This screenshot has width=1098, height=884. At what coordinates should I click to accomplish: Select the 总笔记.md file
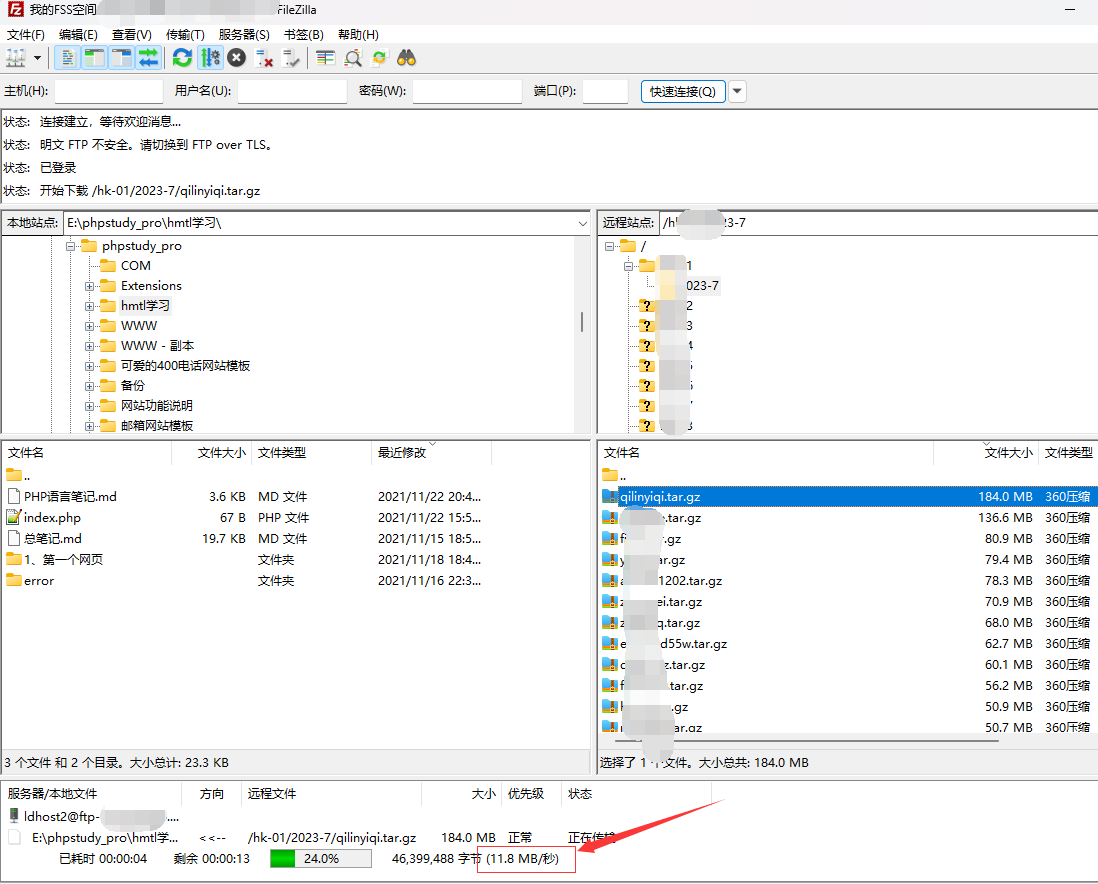click(x=53, y=539)
